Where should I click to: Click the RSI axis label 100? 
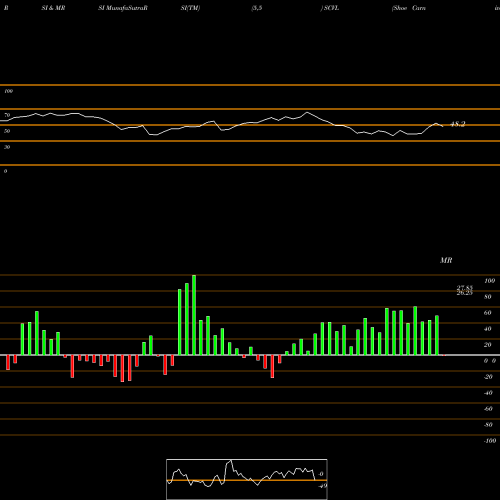click(x=8, y=91)
